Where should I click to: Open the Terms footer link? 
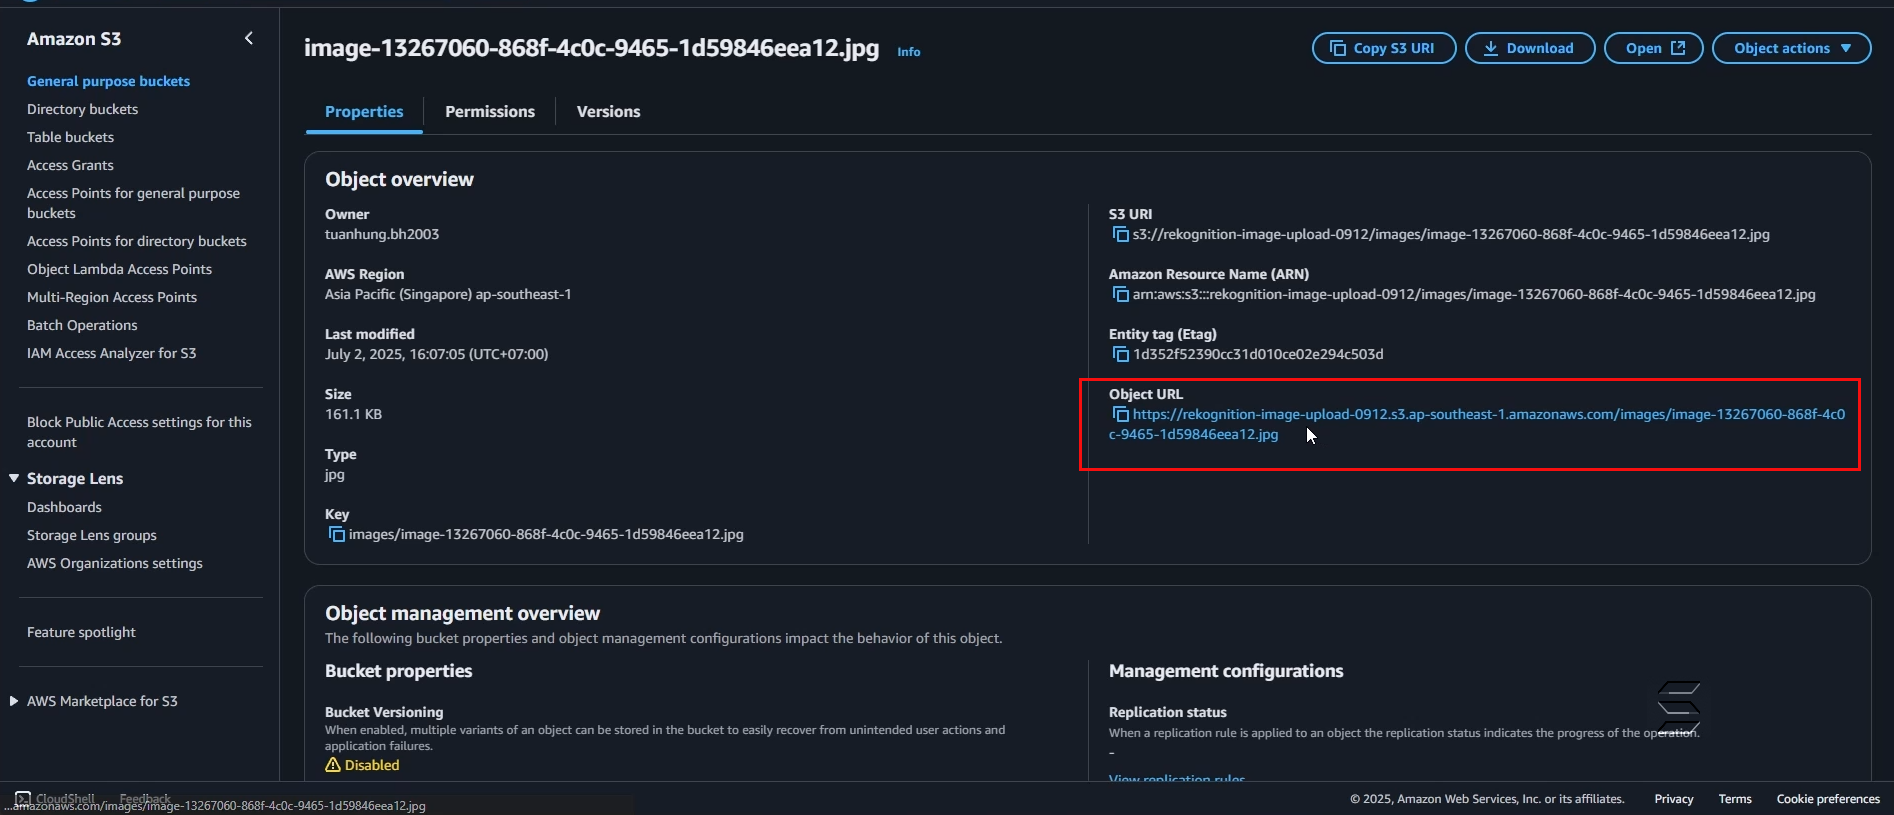[1735, 799]
